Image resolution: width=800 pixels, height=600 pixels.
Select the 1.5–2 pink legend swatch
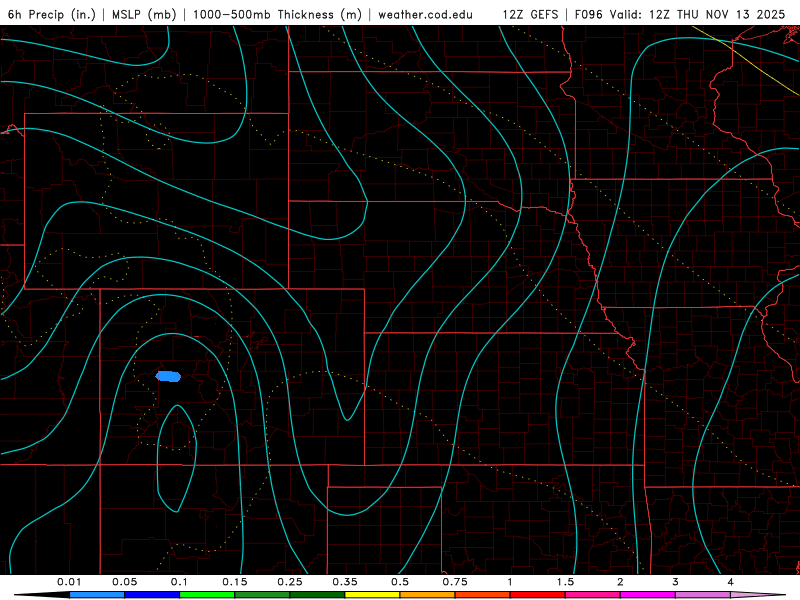(593, 595)
